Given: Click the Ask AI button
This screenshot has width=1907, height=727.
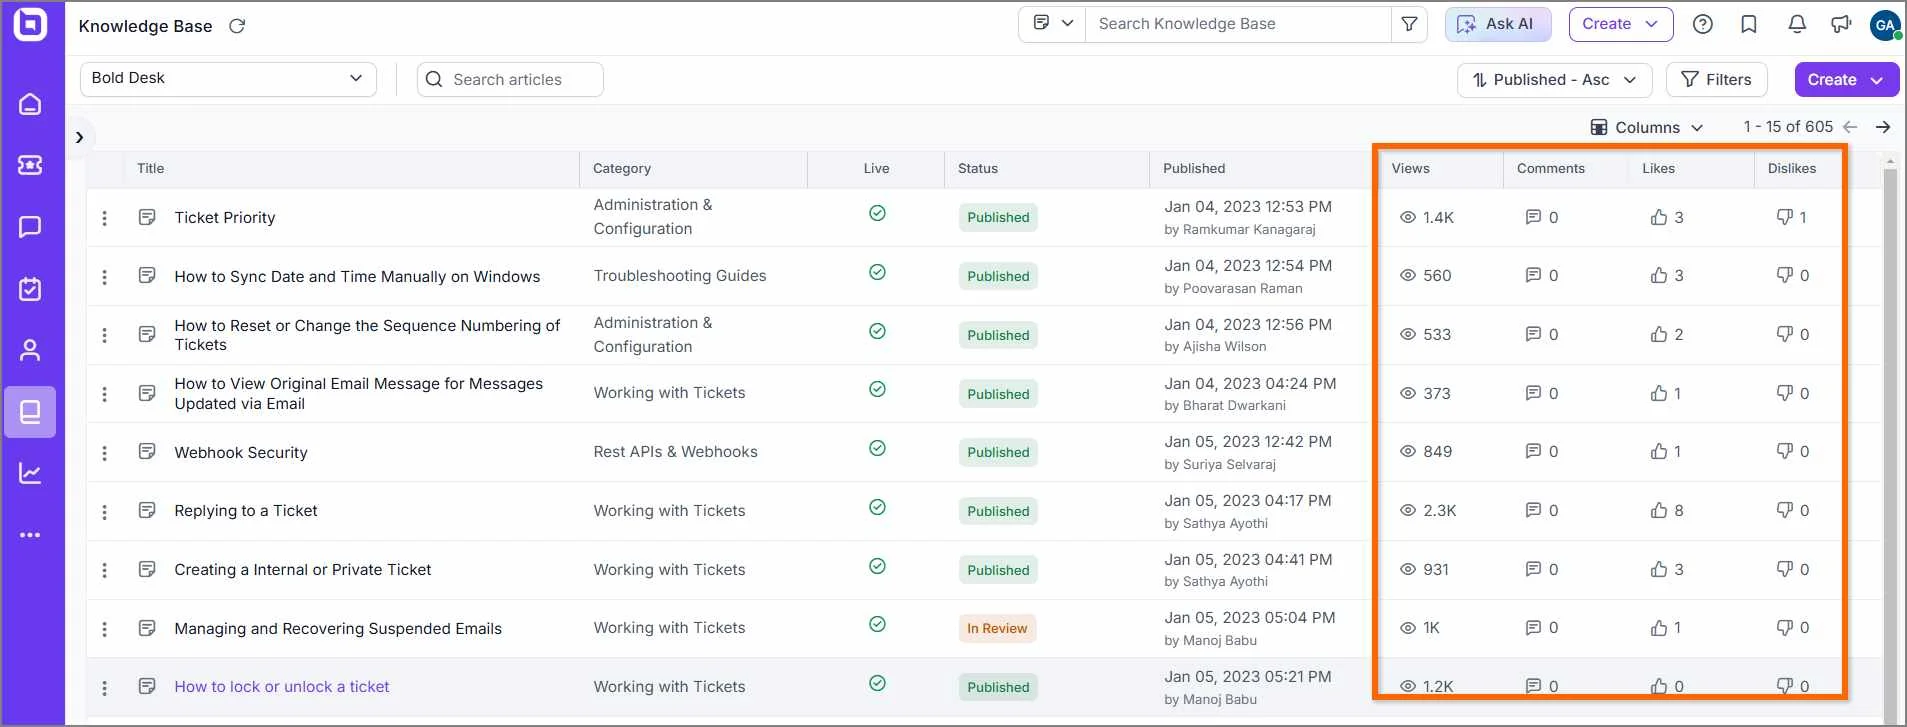Looking at the screenshot, I should point(1498,24).
